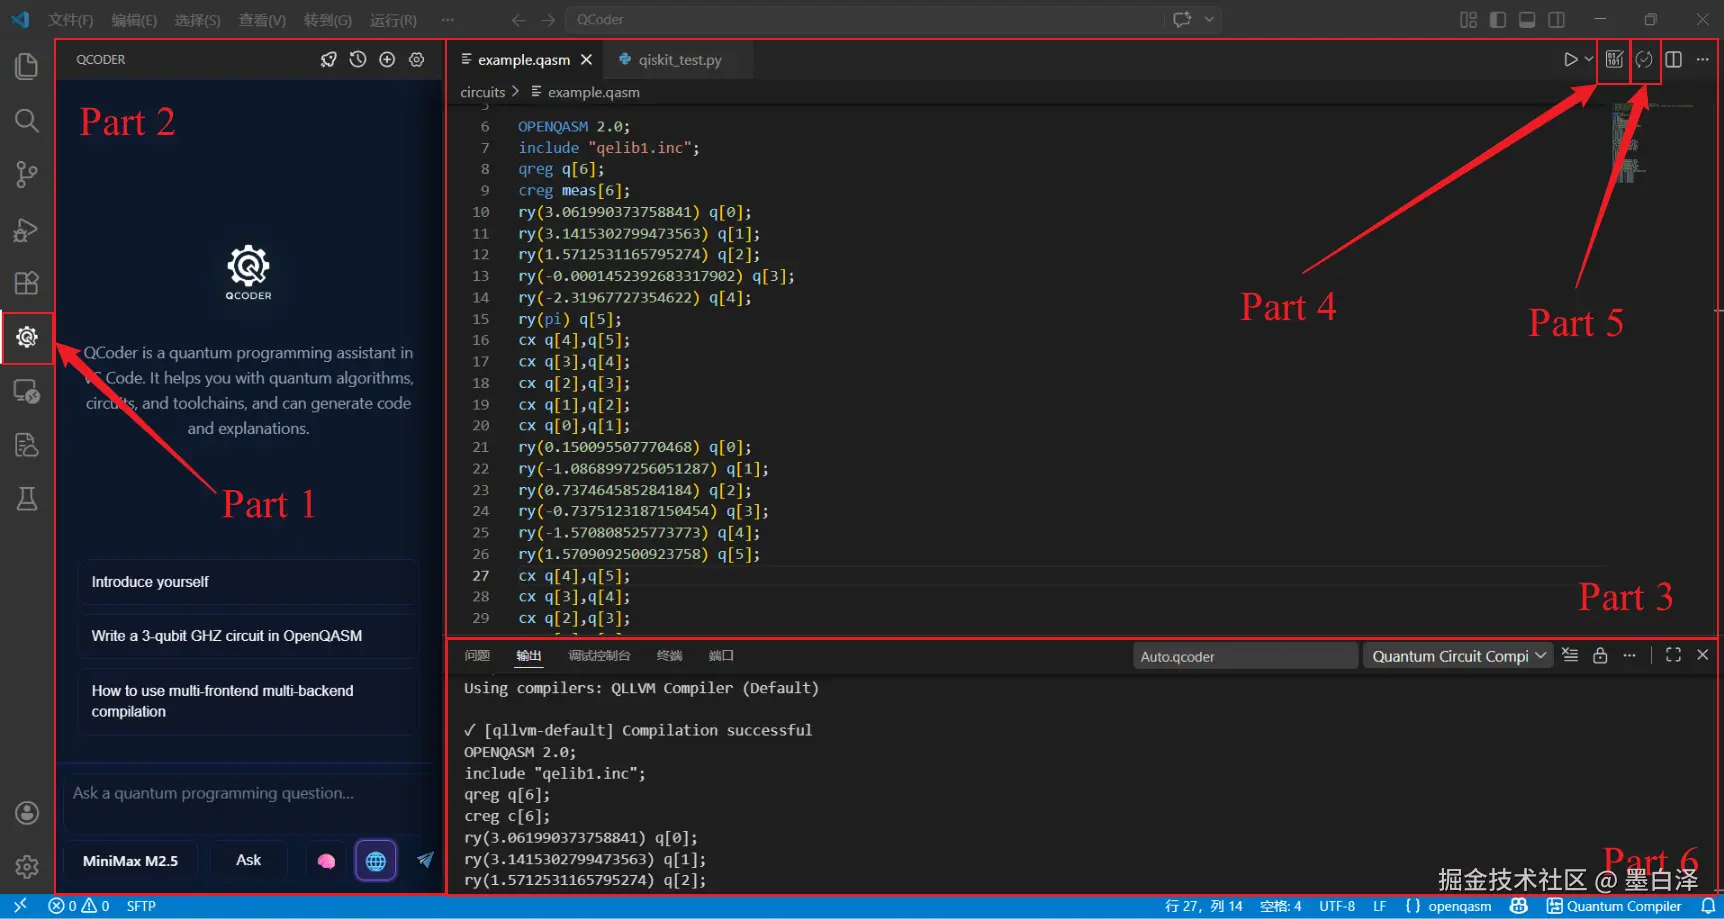Open the Manage gear in the activity bar
The image size is (1724, 919).
coord(27,866)
